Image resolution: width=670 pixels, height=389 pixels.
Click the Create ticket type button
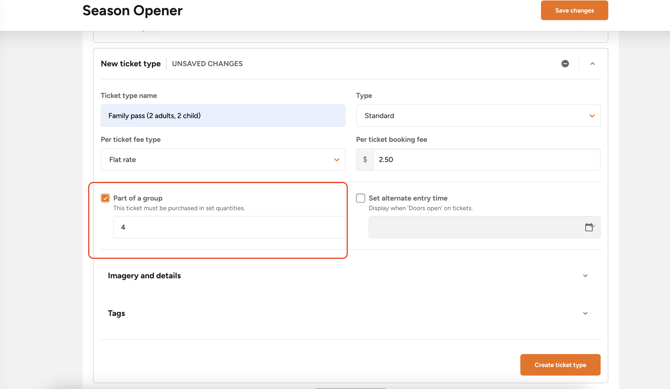(x=560, y=365)
